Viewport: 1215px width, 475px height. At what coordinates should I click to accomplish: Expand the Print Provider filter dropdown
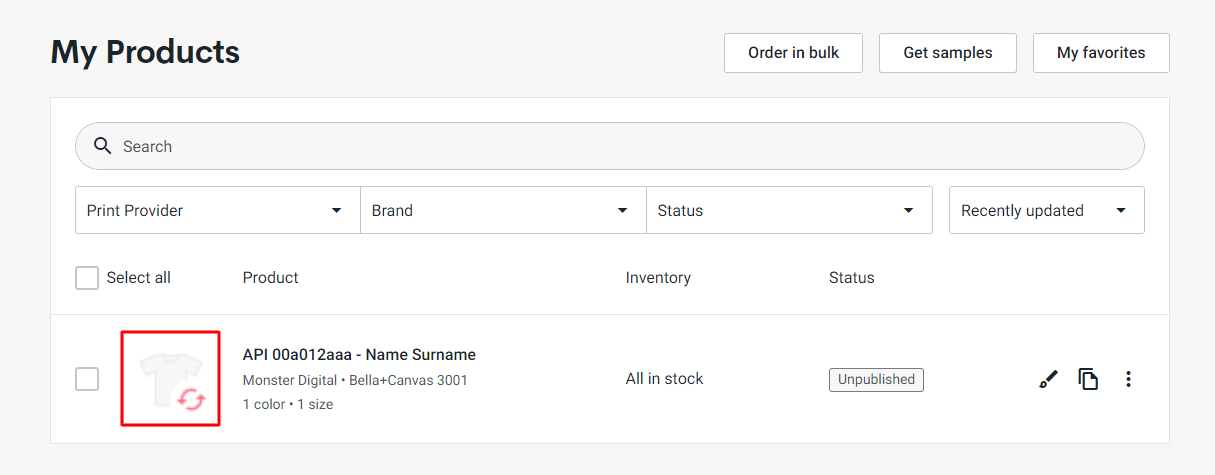(x=218, y=210)
